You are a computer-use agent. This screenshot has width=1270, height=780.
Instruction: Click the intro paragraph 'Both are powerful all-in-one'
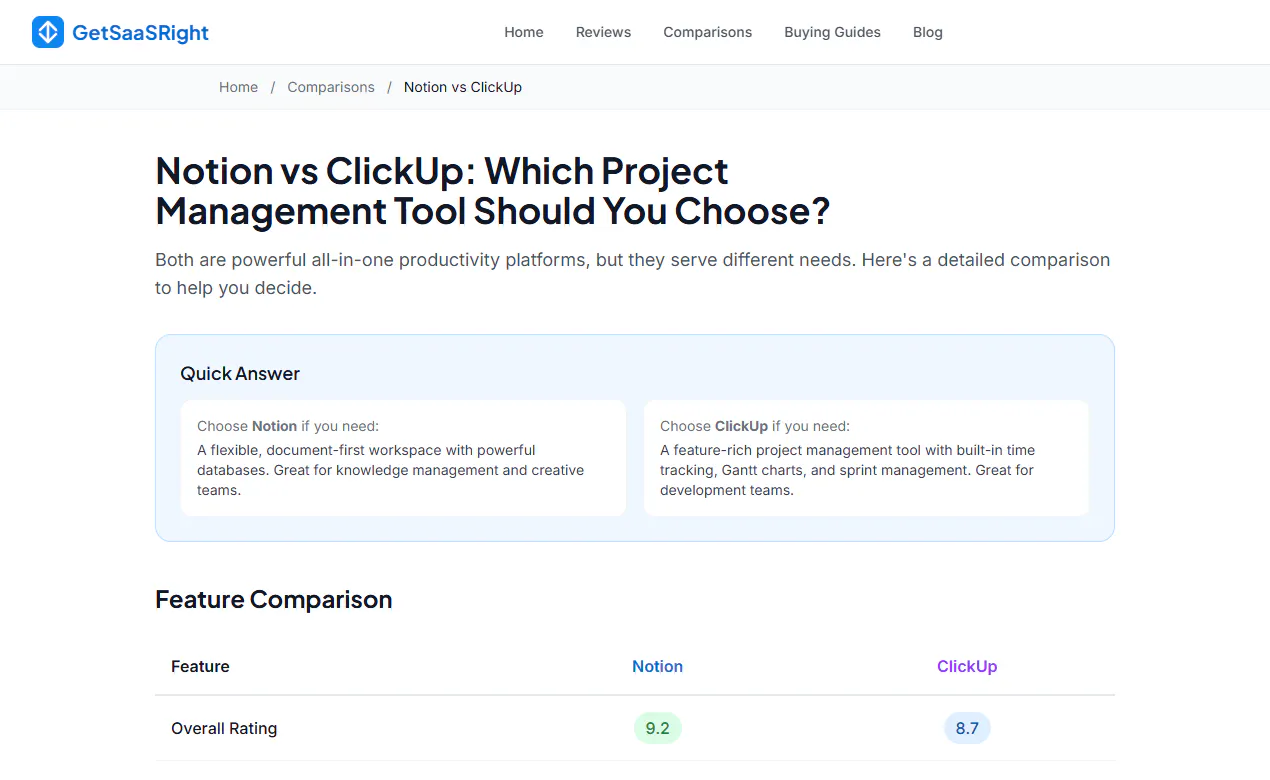tap(633, 273)
